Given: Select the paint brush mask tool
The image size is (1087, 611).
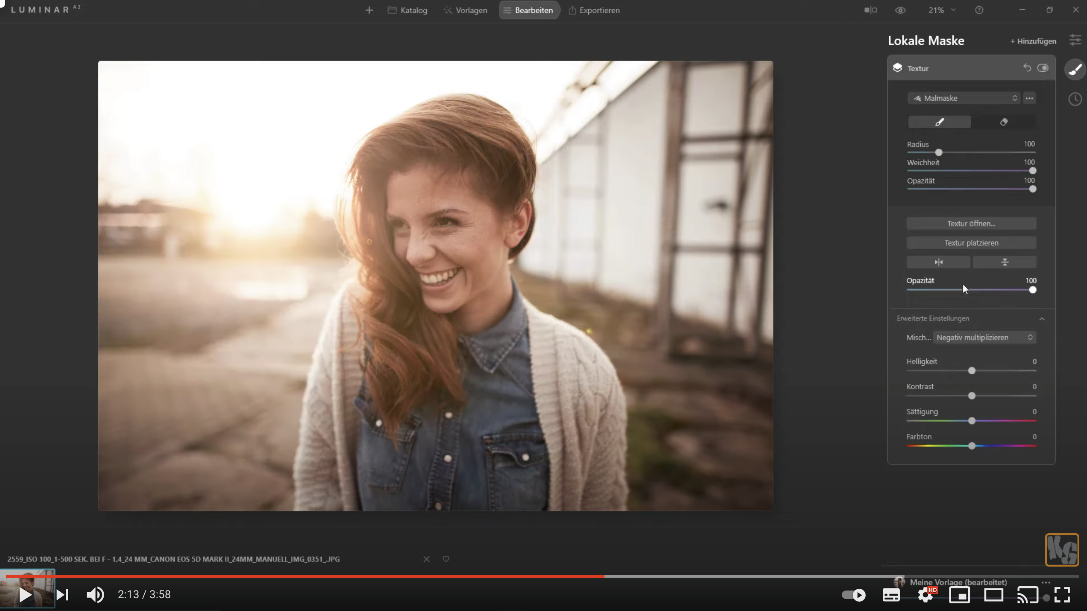Looking at the screenshot, I should pyautogui.click(x=939, y=122).
